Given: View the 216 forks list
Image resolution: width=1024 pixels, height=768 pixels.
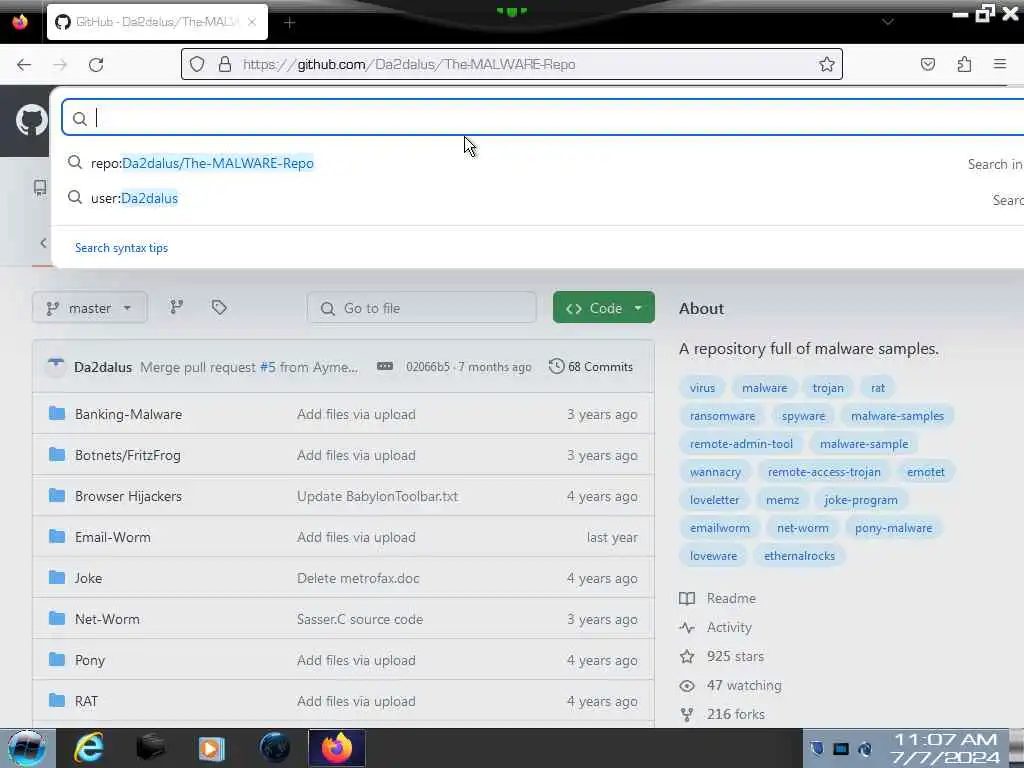Looking at the screenshot, I should (x=722, y=714).
